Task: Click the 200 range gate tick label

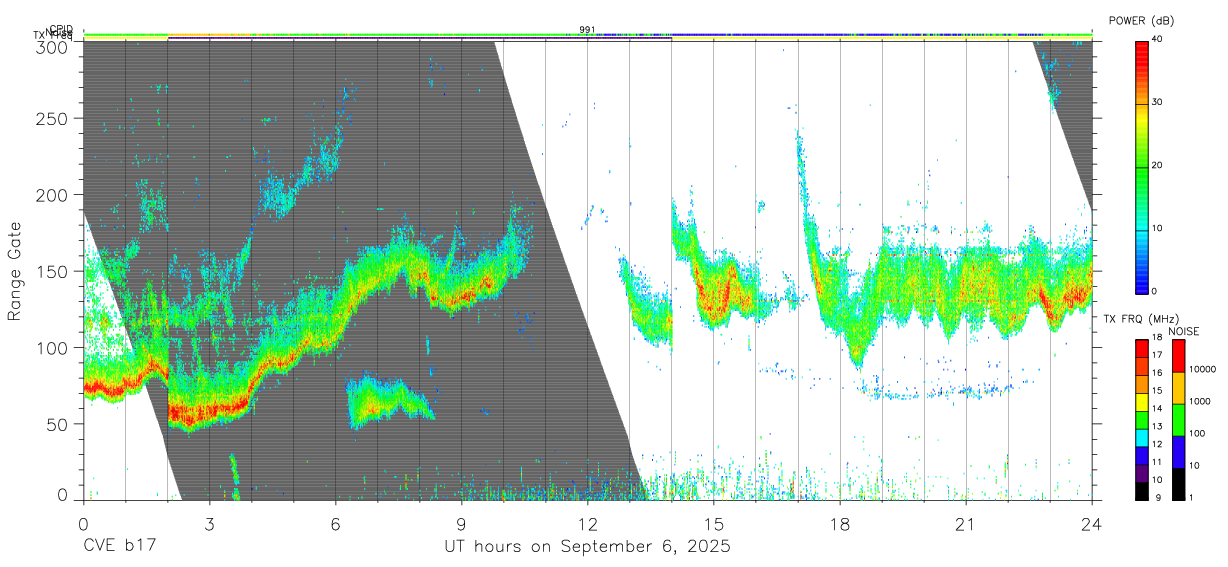Action: pos(52,195)
